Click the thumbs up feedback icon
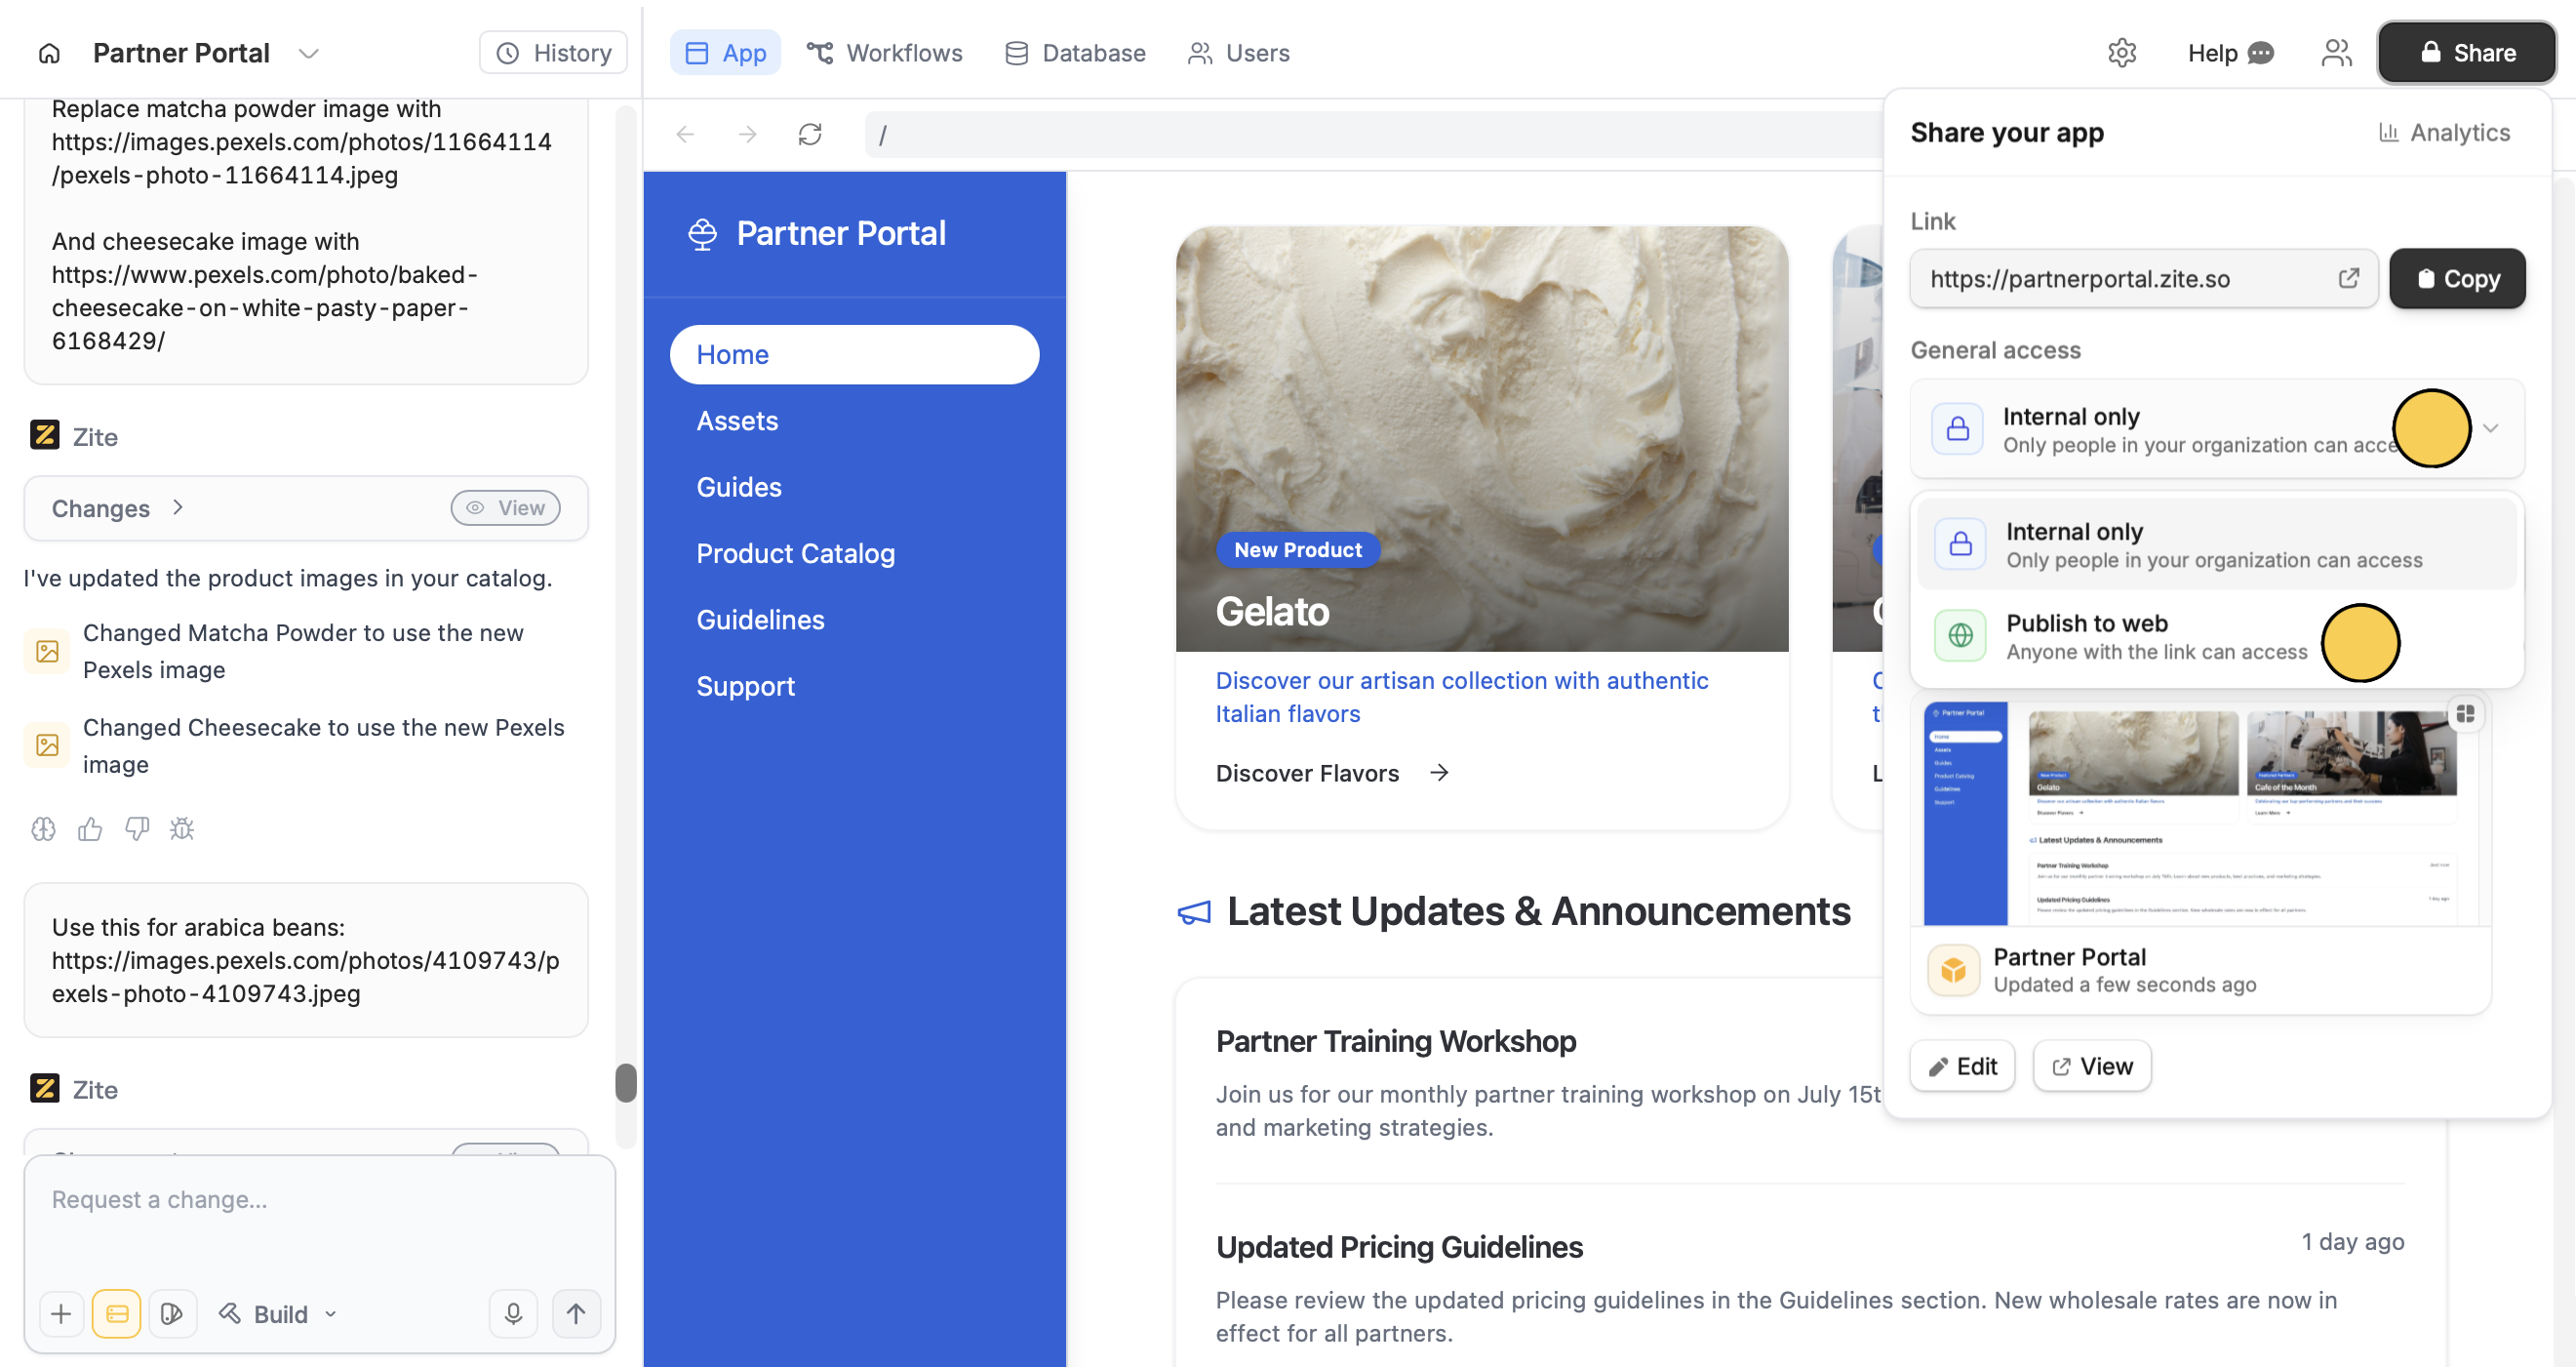 90,829
